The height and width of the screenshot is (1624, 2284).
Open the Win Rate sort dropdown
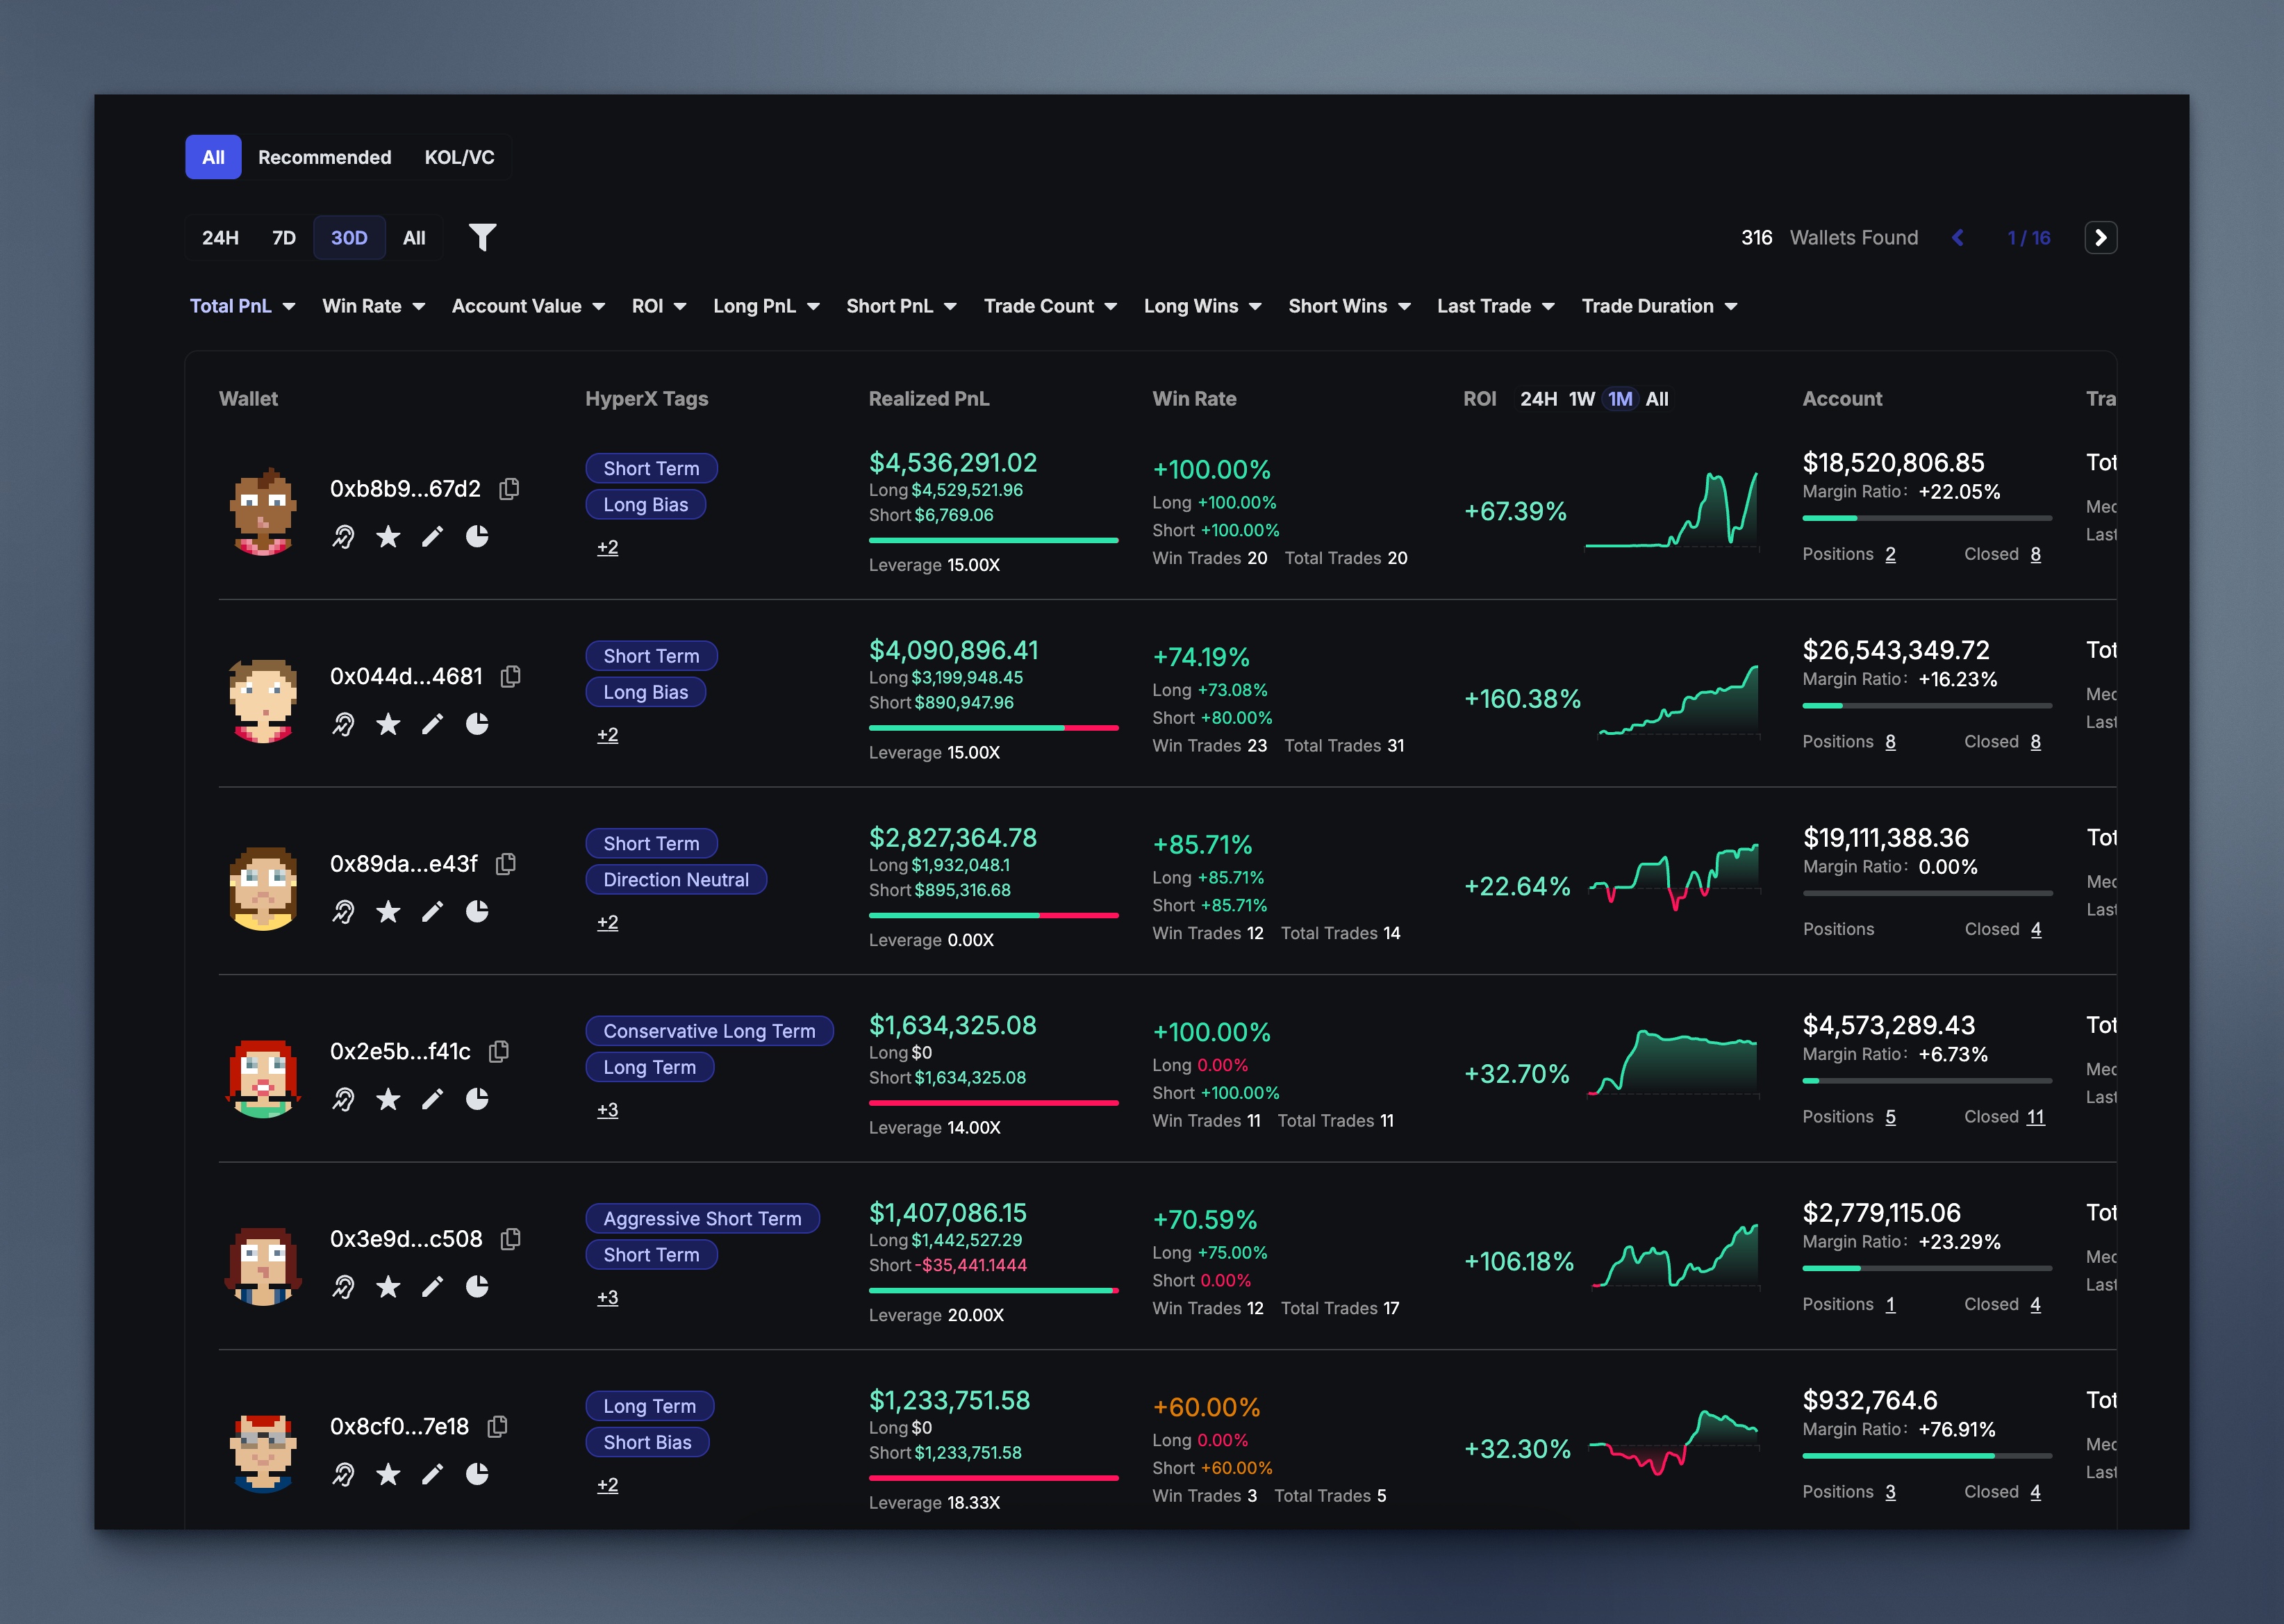point(373,306)
